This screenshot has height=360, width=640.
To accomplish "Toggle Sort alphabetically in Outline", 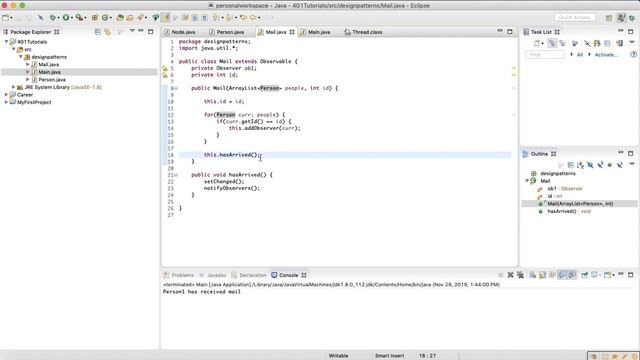I will 580,165.
